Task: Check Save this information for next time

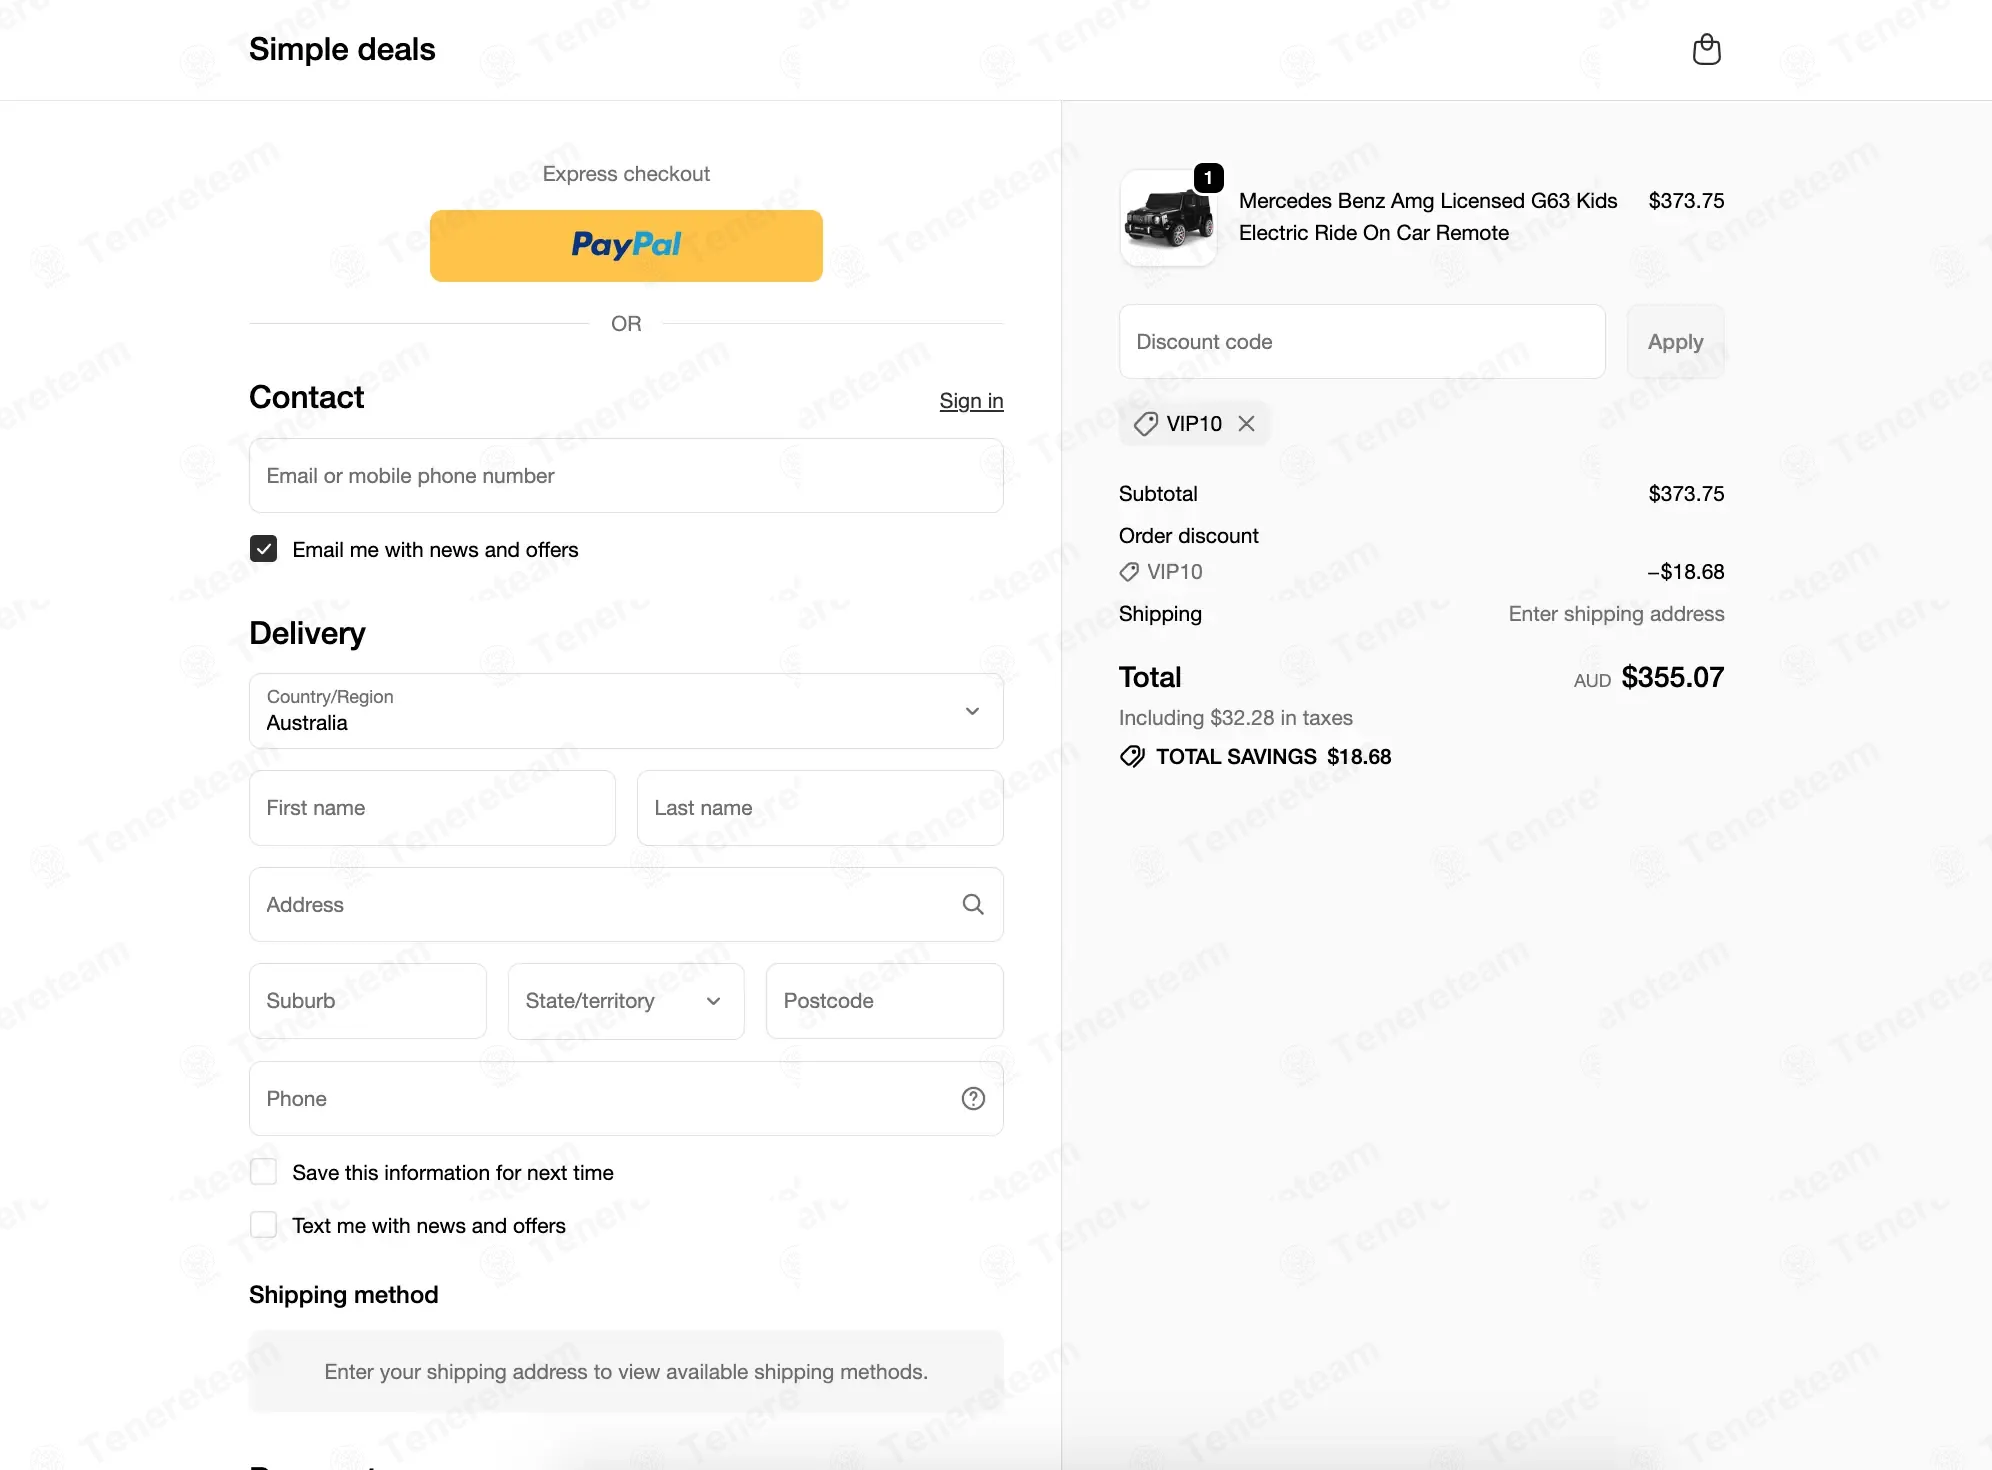Action: 263,1172
